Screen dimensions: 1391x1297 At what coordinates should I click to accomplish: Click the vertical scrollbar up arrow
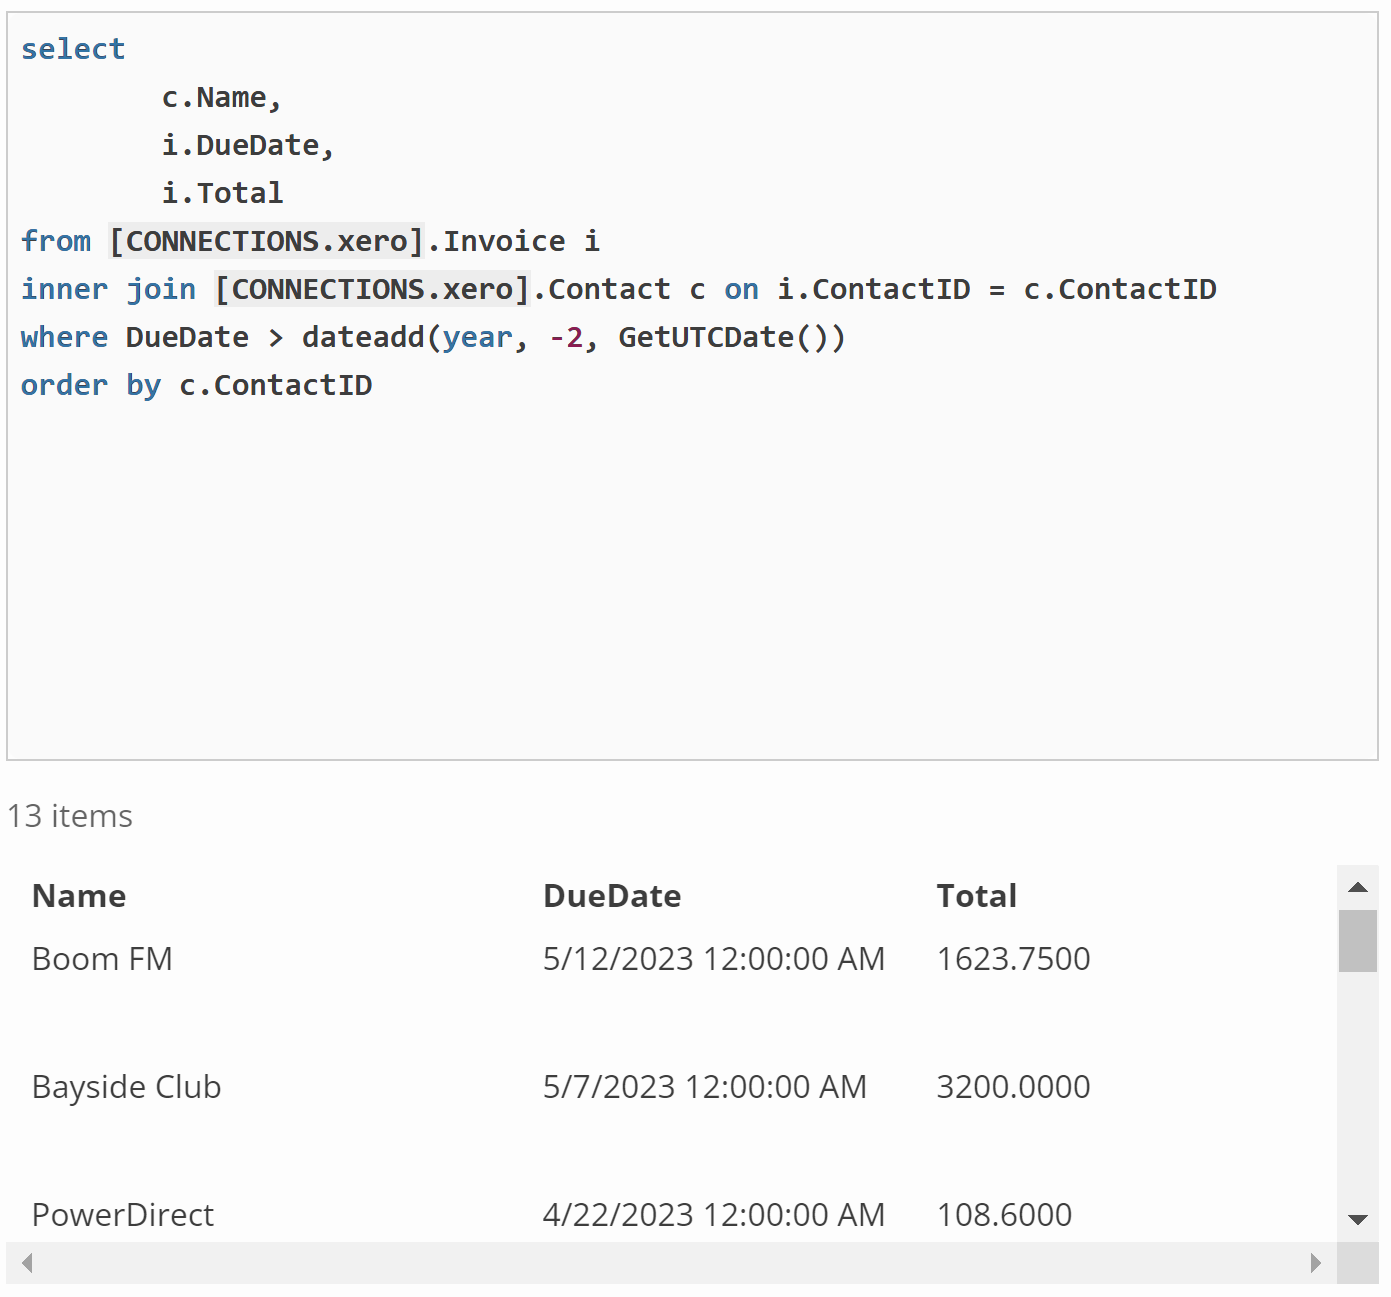pyautogui.click(x=1358, y=886)
